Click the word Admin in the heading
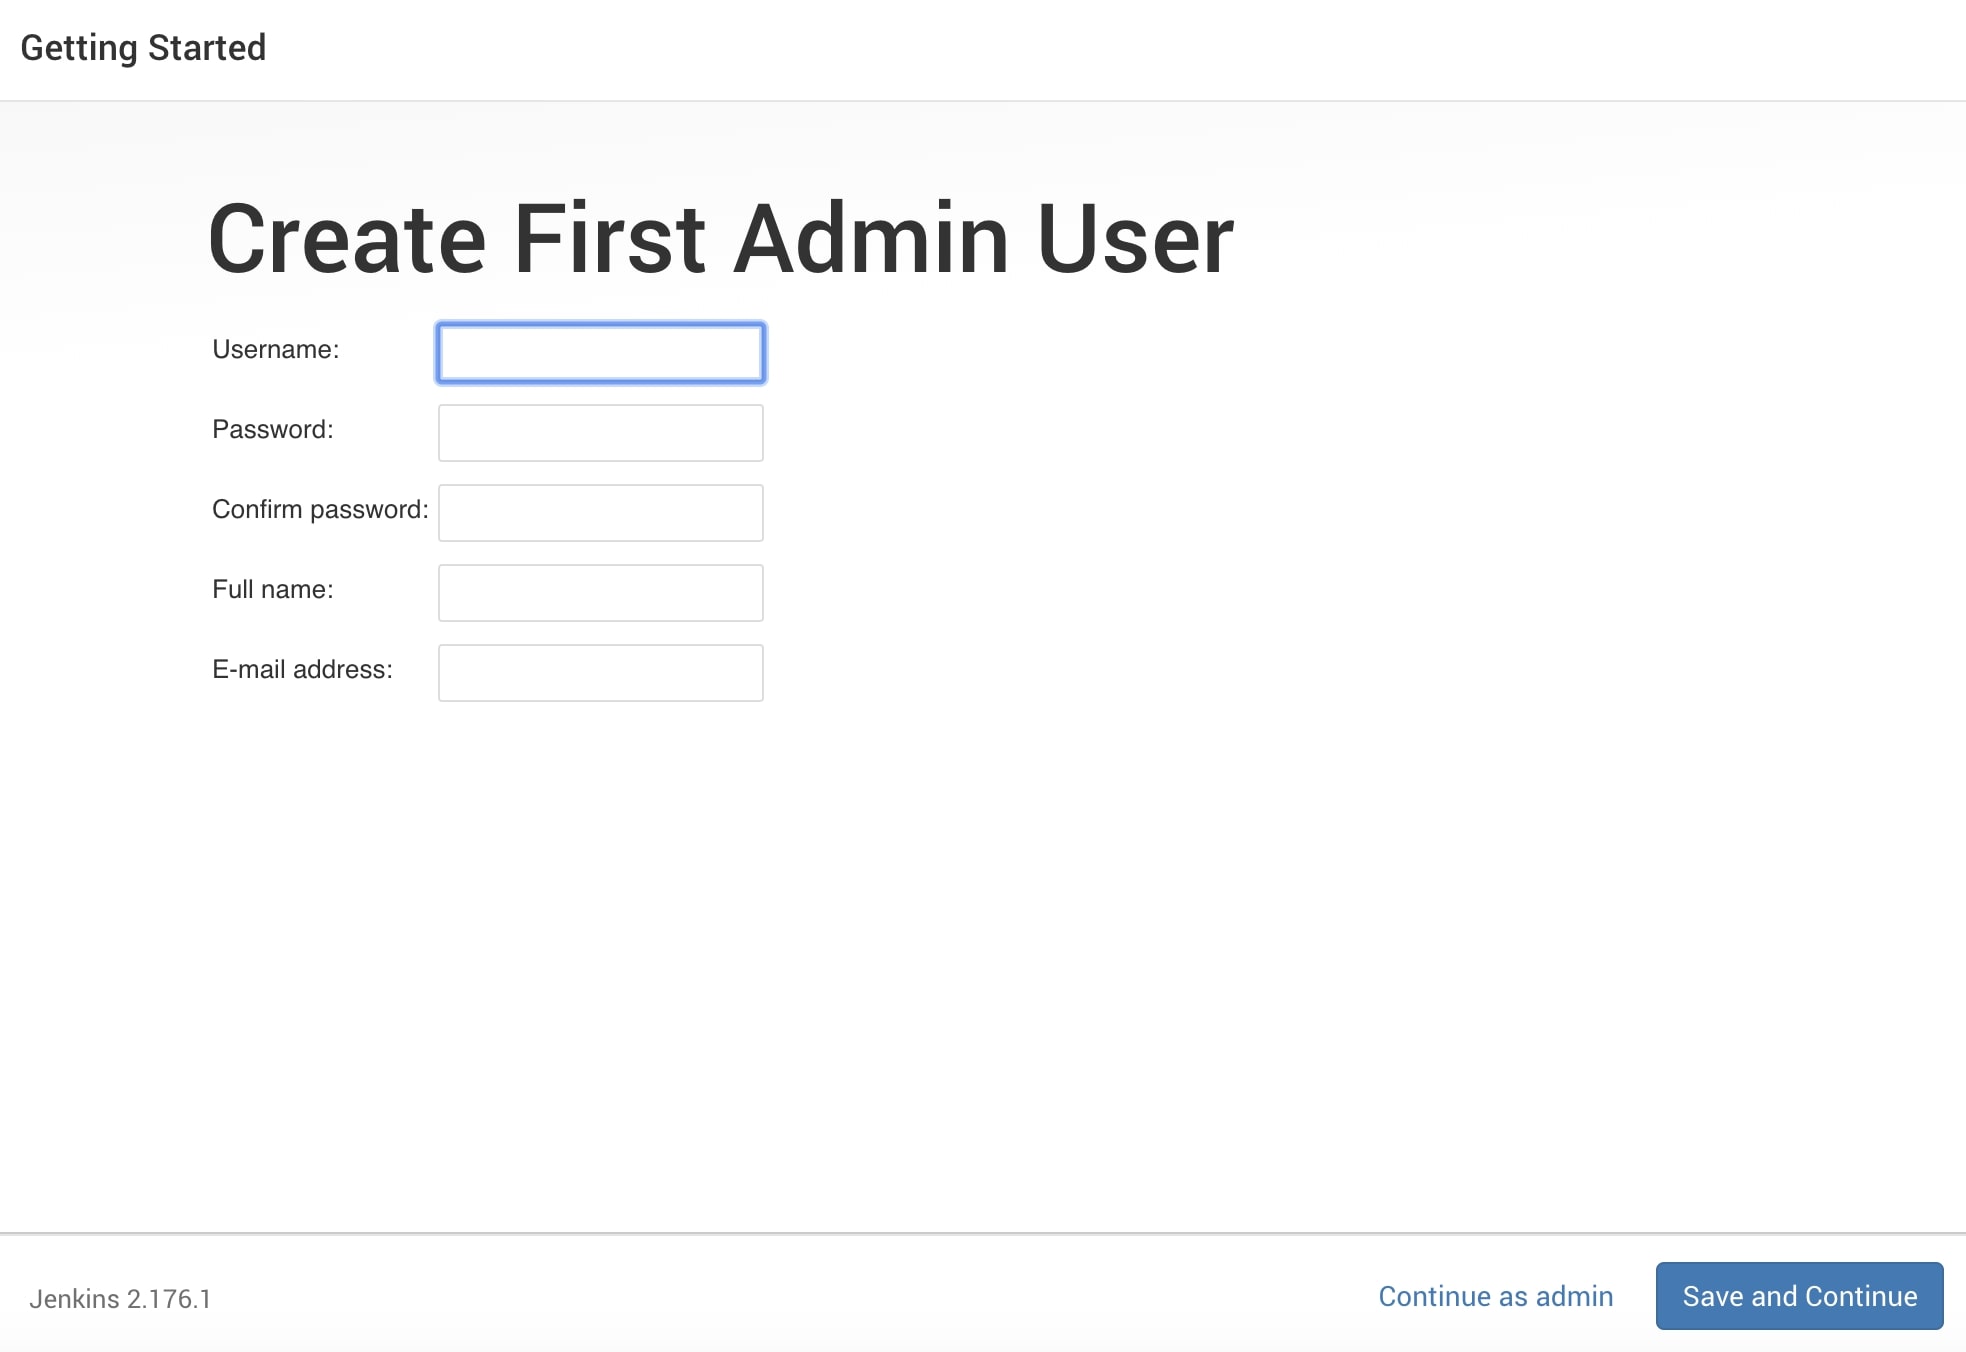Viewport: 1966px width, 1352px height. coord(870,239)
